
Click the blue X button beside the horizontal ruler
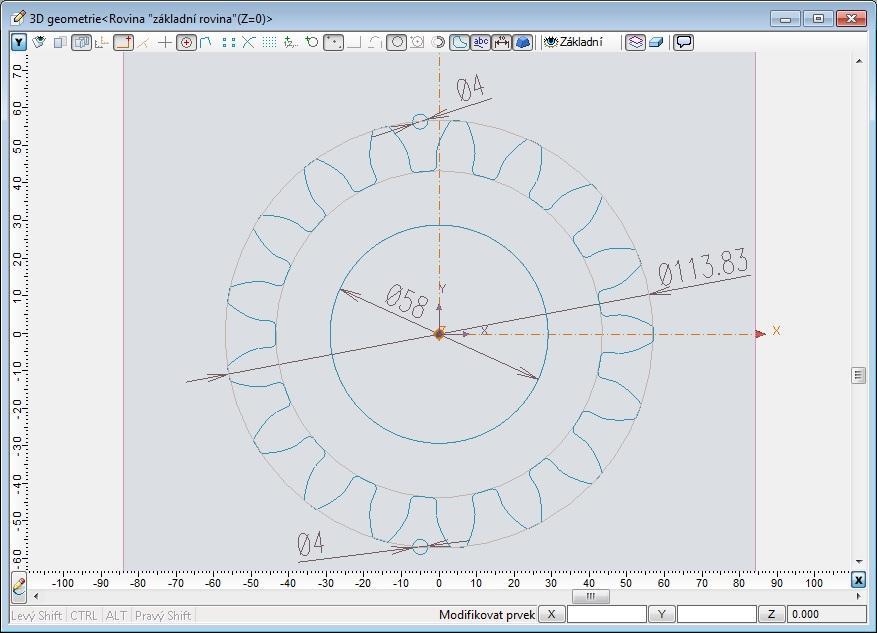[859, 580]
